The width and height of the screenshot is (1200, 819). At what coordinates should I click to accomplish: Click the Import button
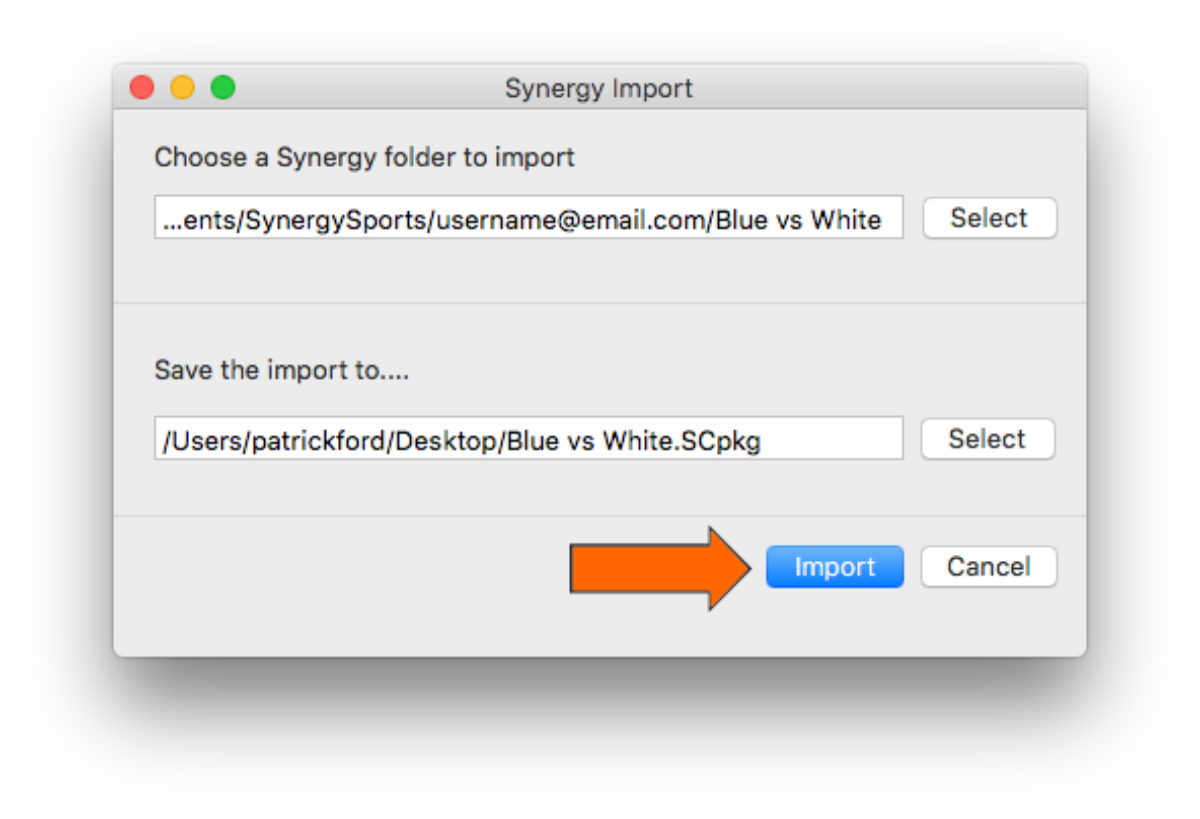[x=835, y=567]
